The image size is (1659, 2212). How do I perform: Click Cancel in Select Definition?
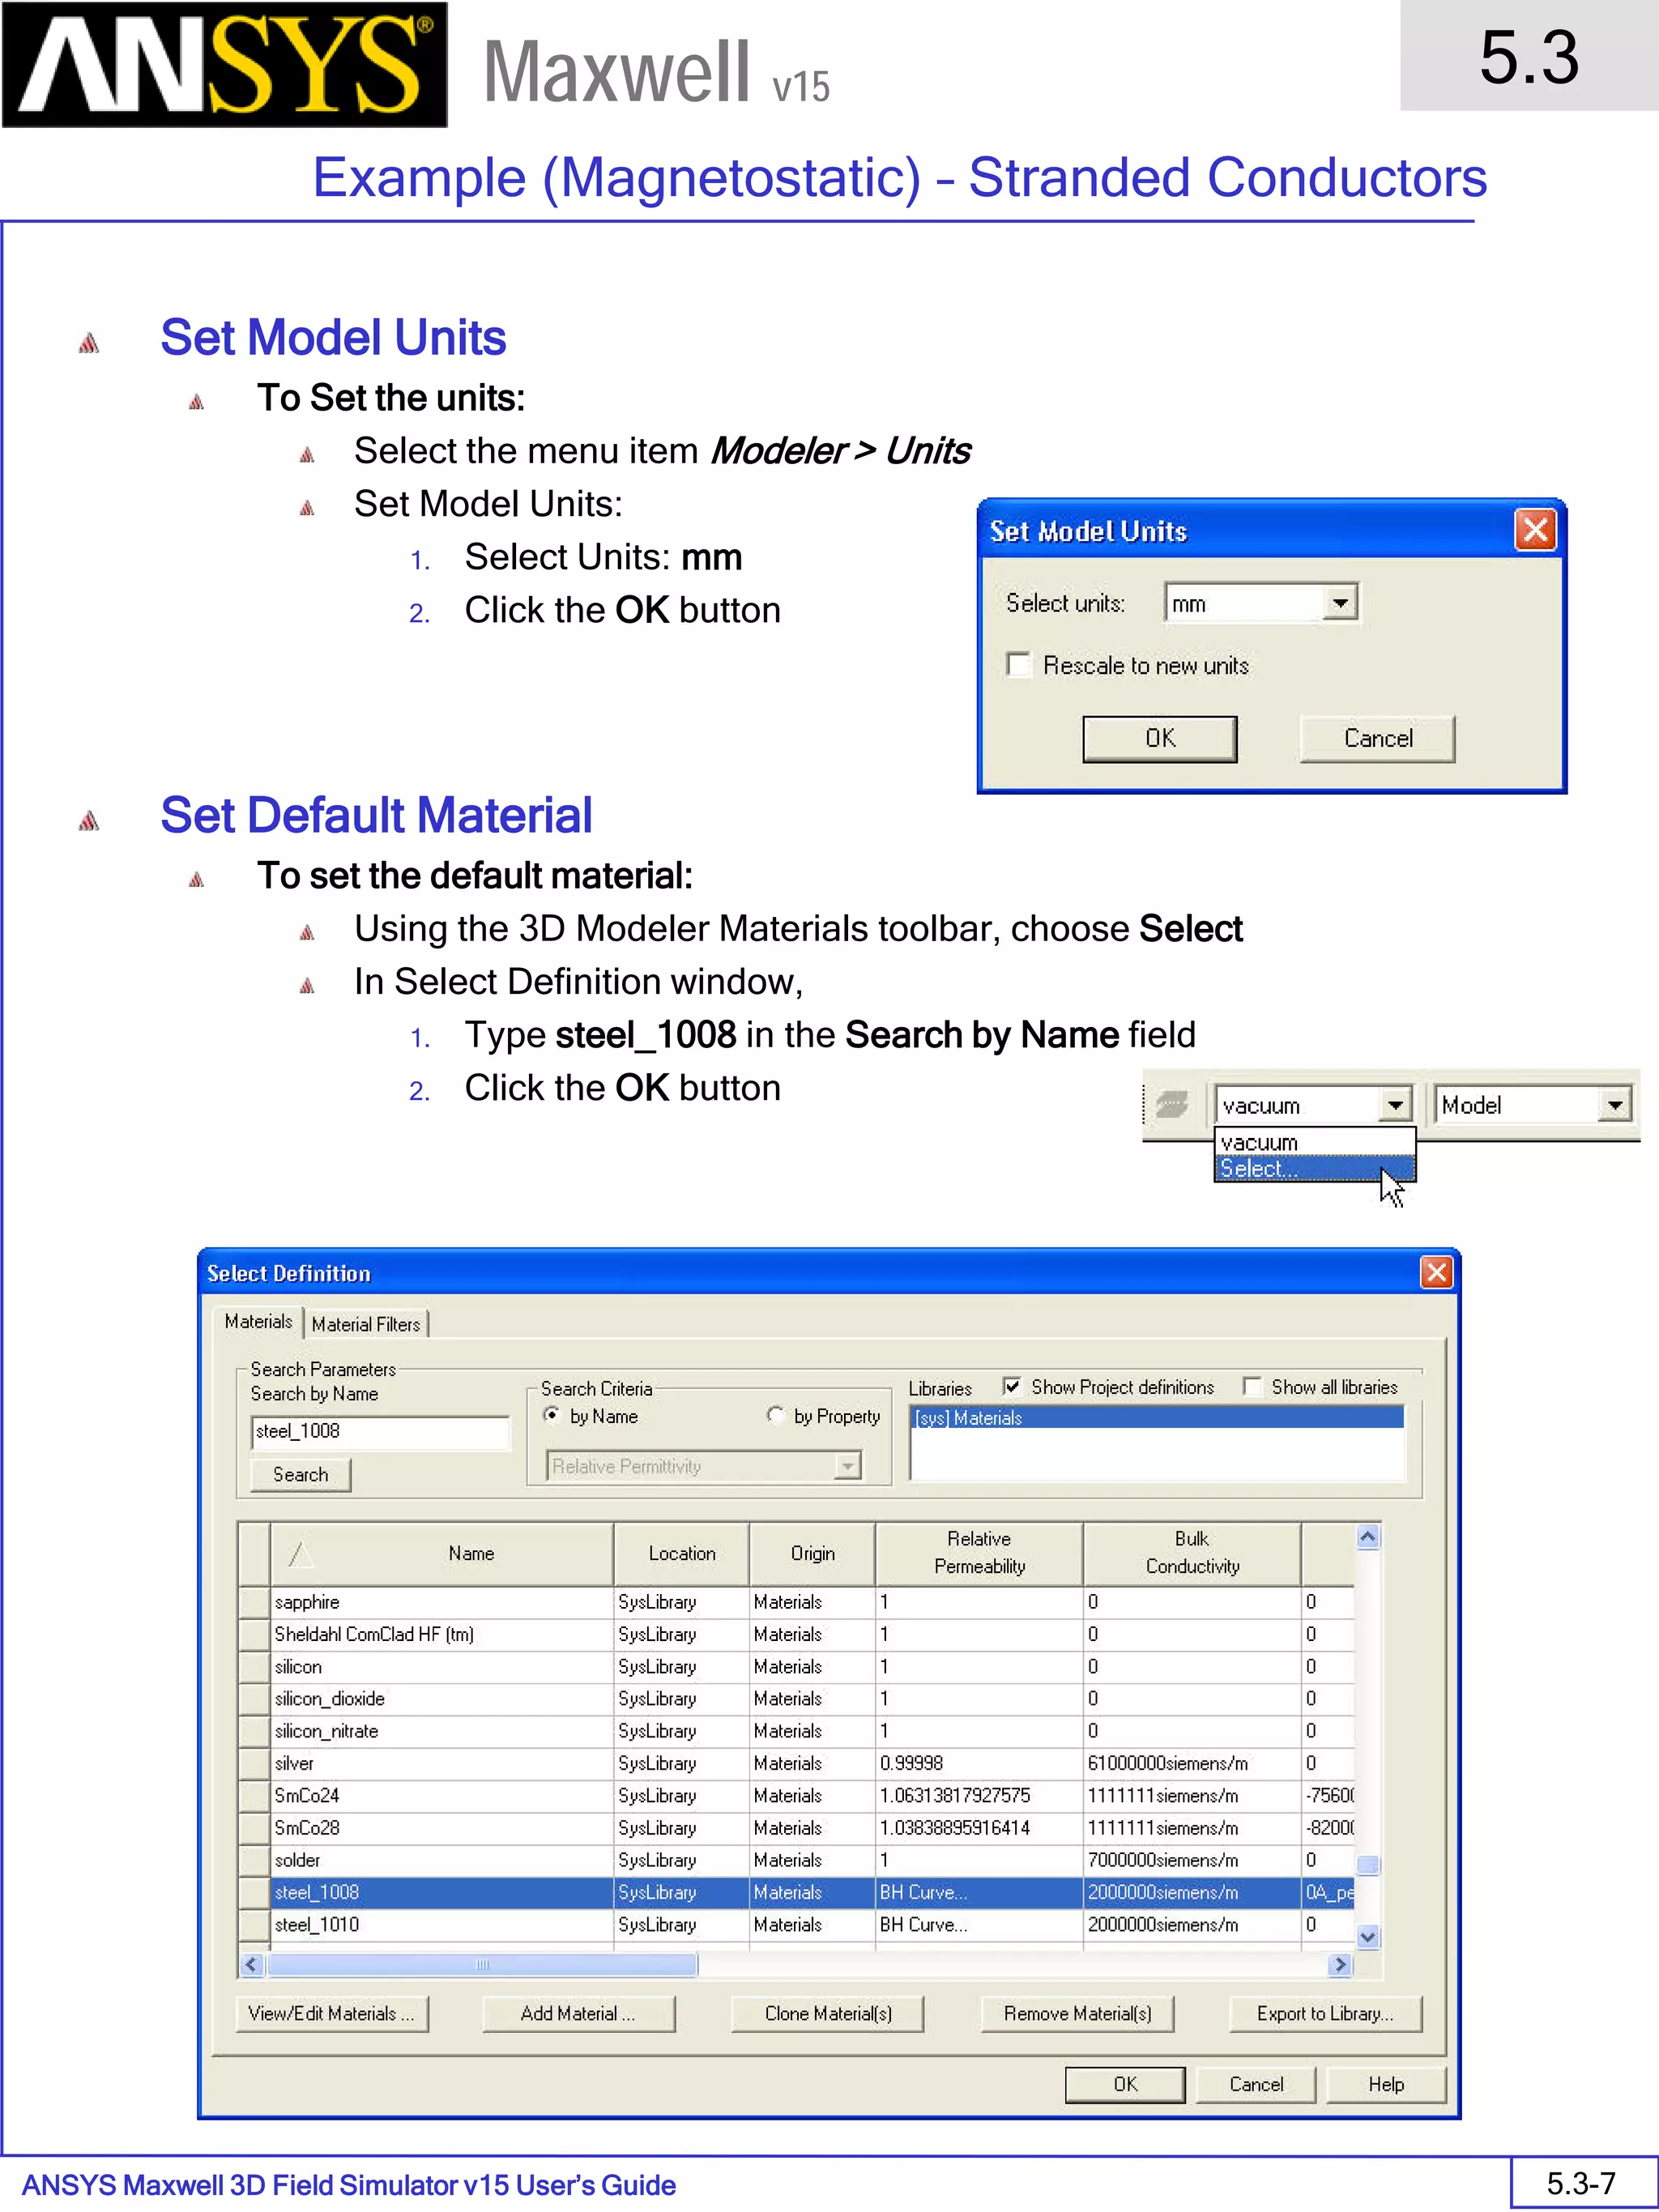click(x=1256, y=2084)
